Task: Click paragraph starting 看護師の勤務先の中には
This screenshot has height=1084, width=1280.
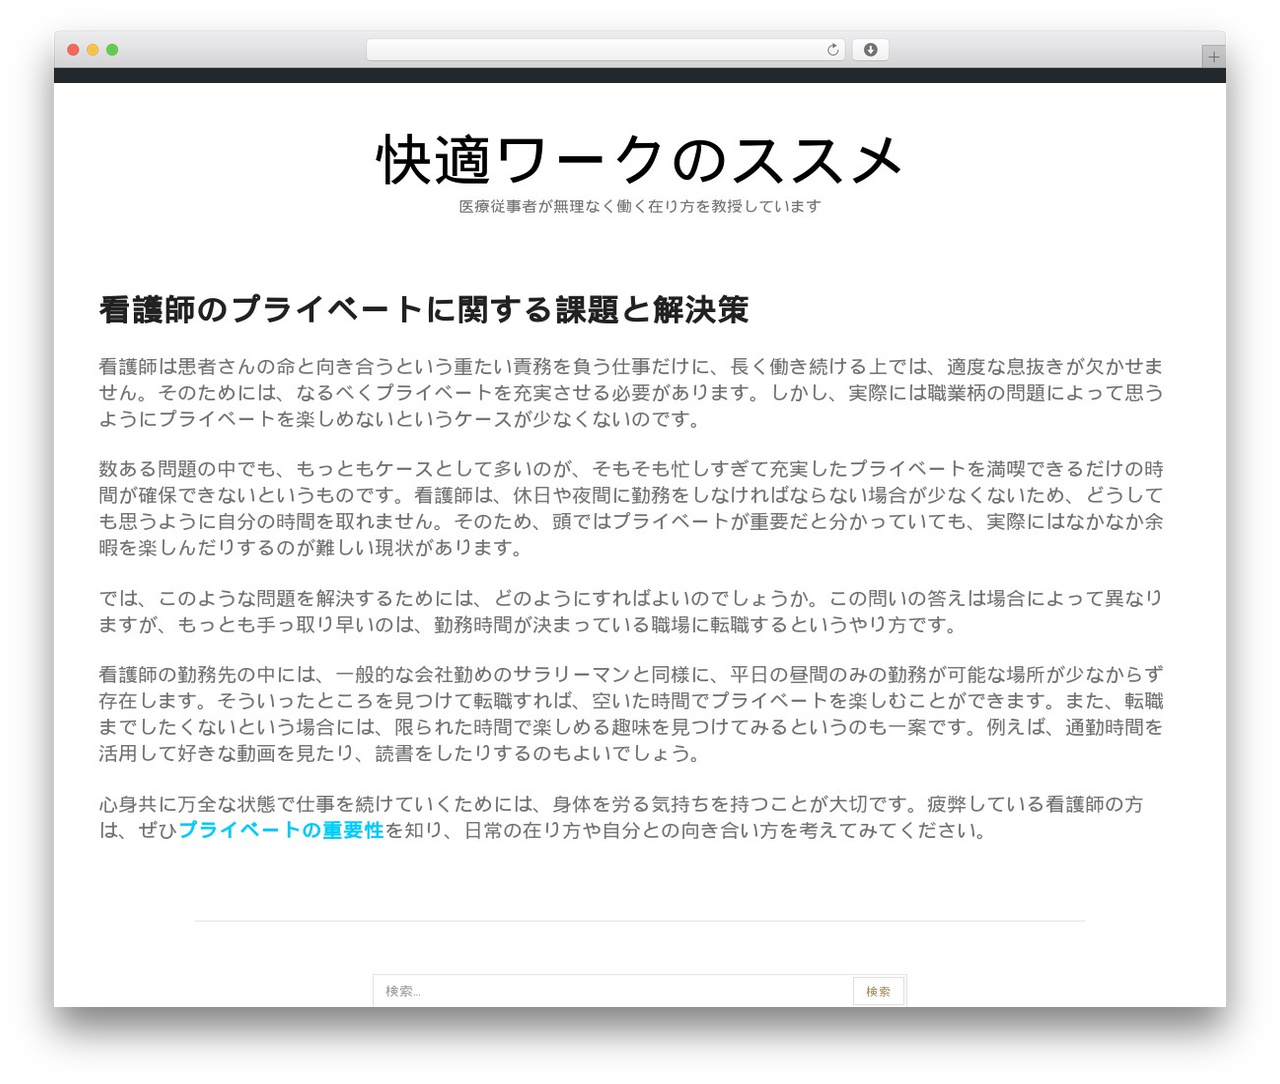Action: (632, 714)
